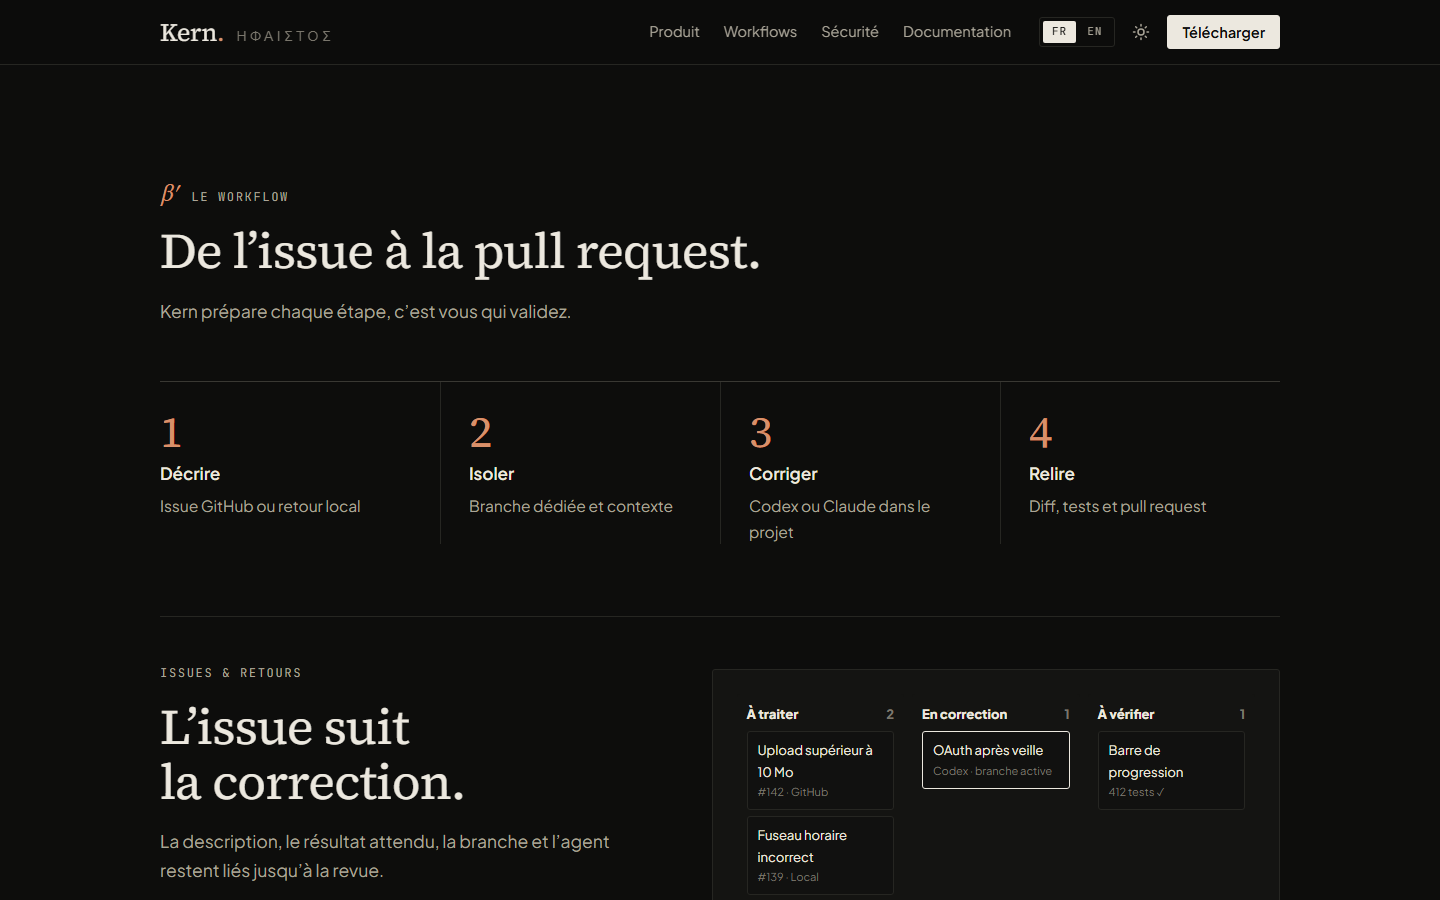Open the 'Fuseau horaire incorrect' card
Screen dimensions: 1440x900
click(x=820, y=855)
